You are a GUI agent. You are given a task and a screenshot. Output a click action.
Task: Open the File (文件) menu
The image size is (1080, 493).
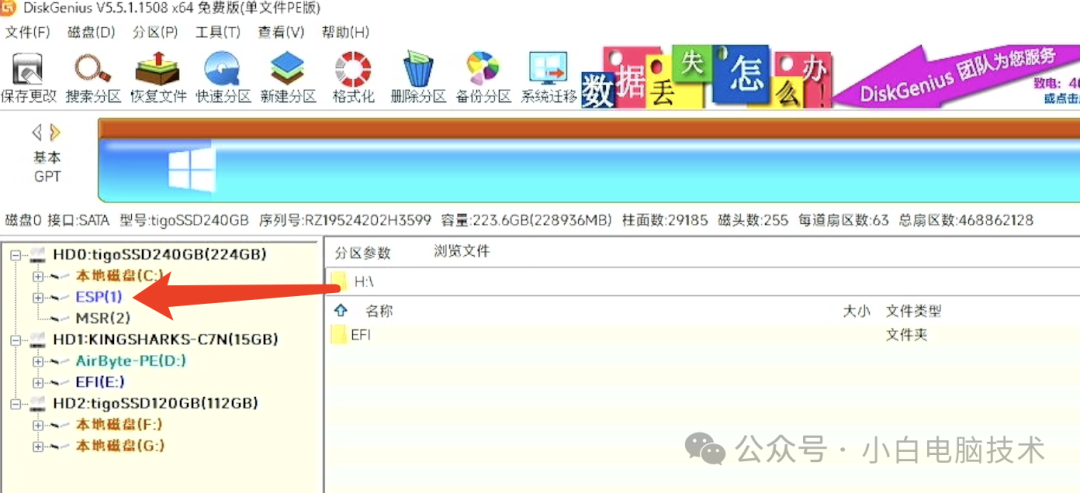tap(28, 32)
